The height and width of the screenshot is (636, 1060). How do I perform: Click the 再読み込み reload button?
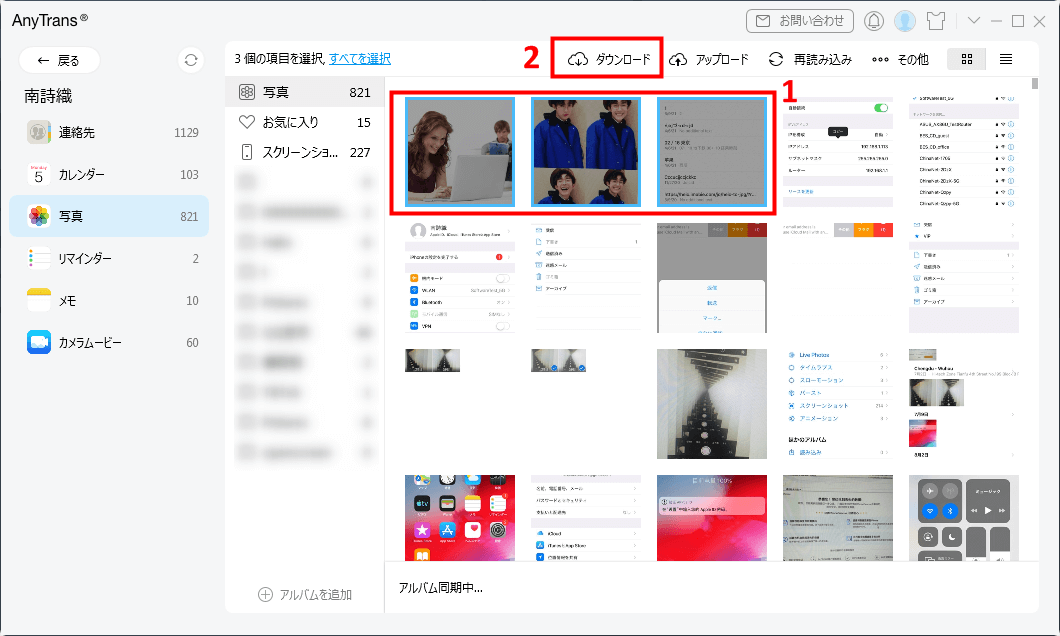[x=811, y=59]
